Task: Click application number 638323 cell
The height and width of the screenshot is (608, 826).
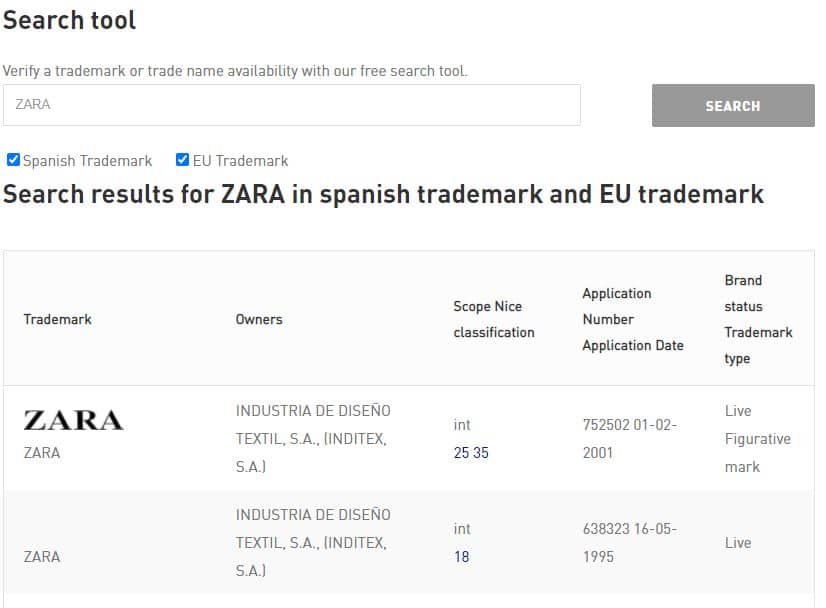Action: coord(630,543)
